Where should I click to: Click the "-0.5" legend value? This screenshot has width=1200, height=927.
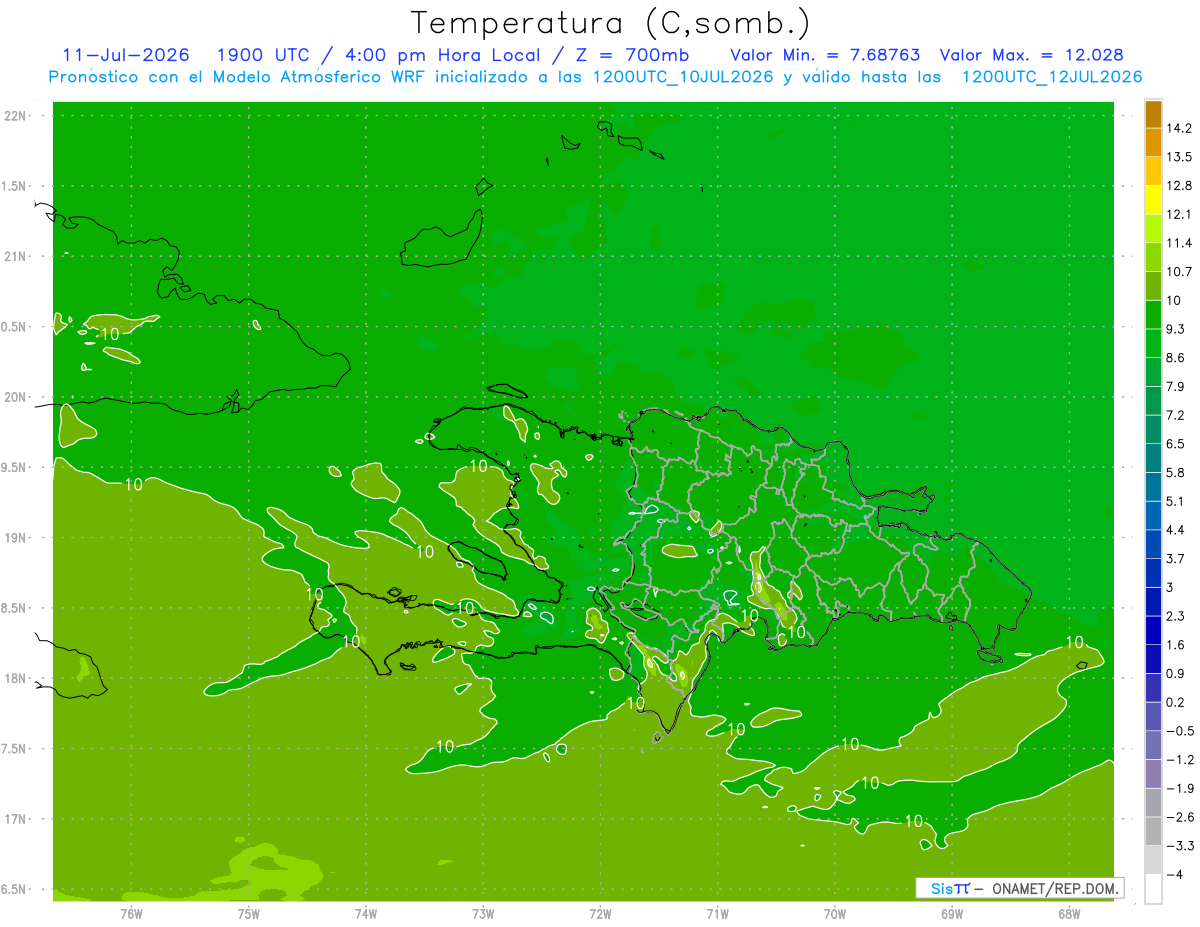point(1179,731)
